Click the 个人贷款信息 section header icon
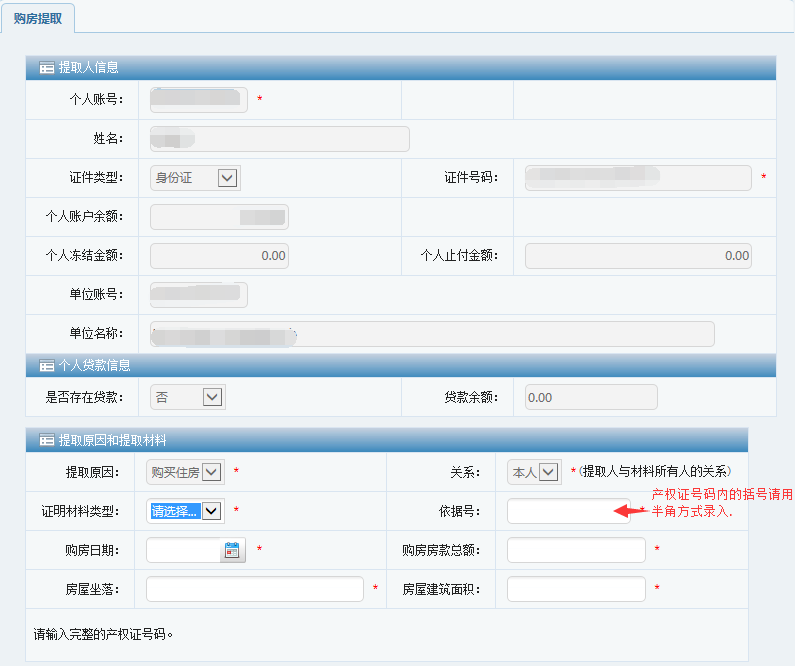795x666 pixels. 46,366
